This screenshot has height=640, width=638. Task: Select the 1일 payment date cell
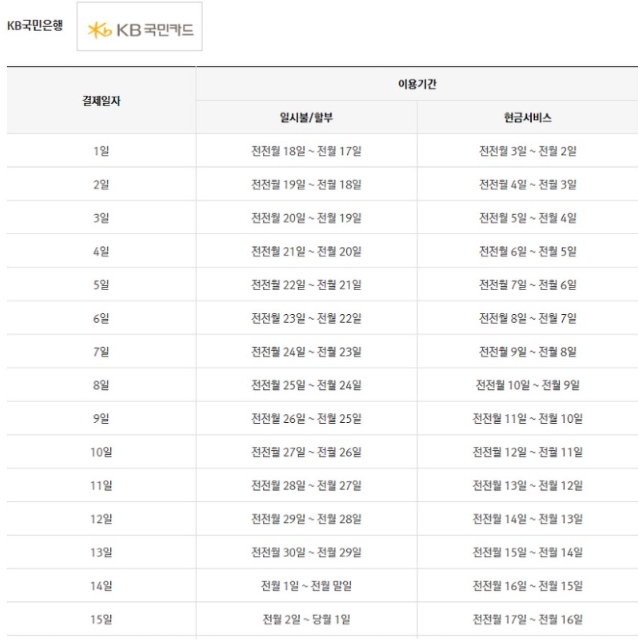(101, 151)
